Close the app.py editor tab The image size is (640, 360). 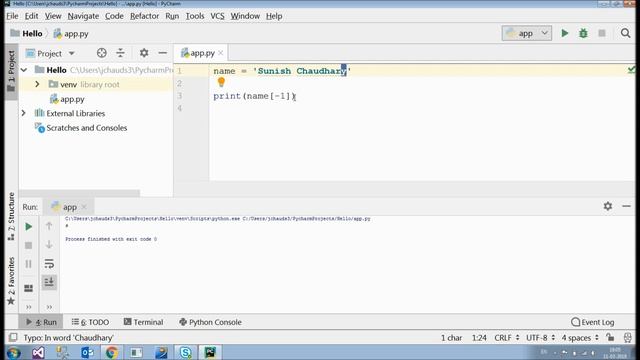[x=221, y=53]
